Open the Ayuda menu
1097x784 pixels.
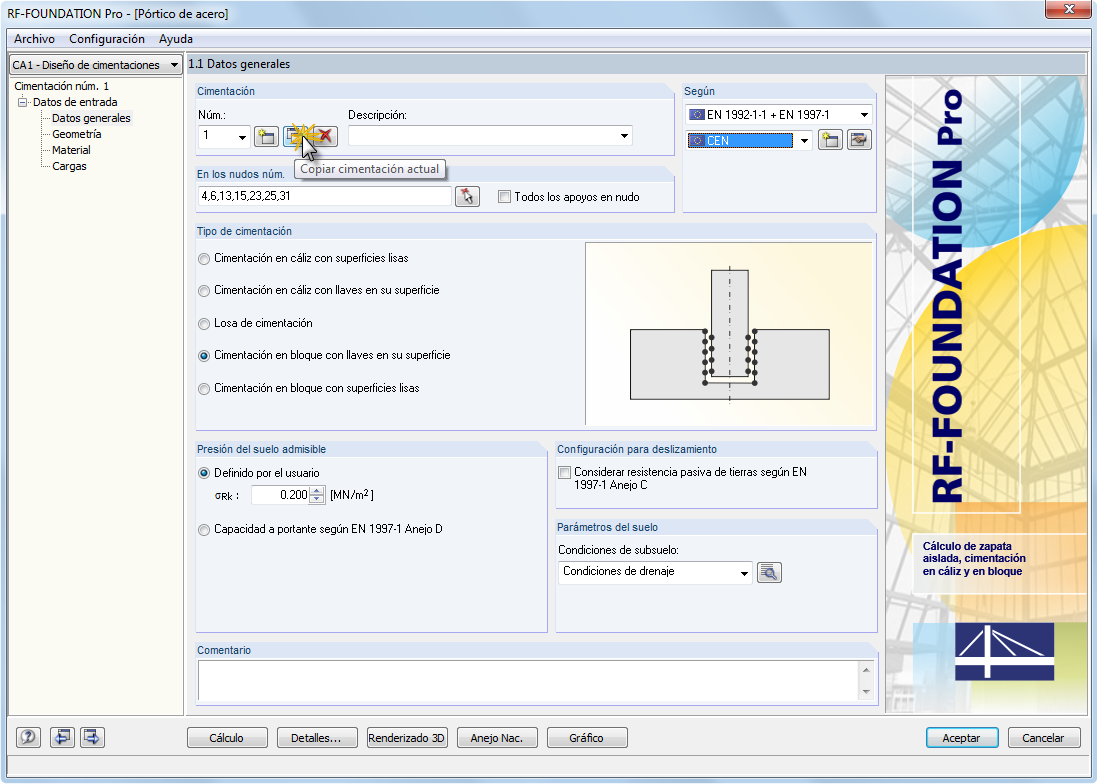point(176,39)
